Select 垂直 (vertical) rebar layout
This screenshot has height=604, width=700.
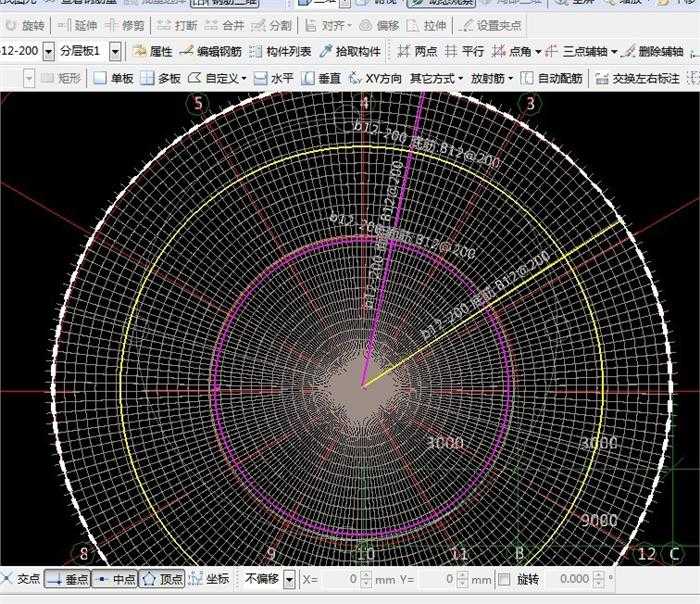(x=321, y=79)
